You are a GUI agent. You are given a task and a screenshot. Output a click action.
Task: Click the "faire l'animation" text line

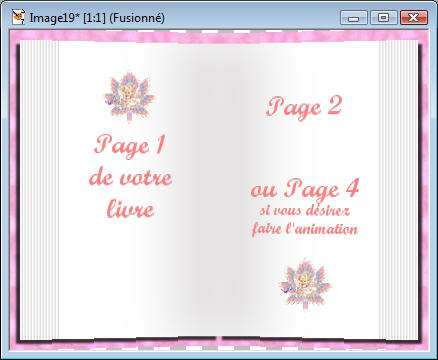click(x=304, y=229)
